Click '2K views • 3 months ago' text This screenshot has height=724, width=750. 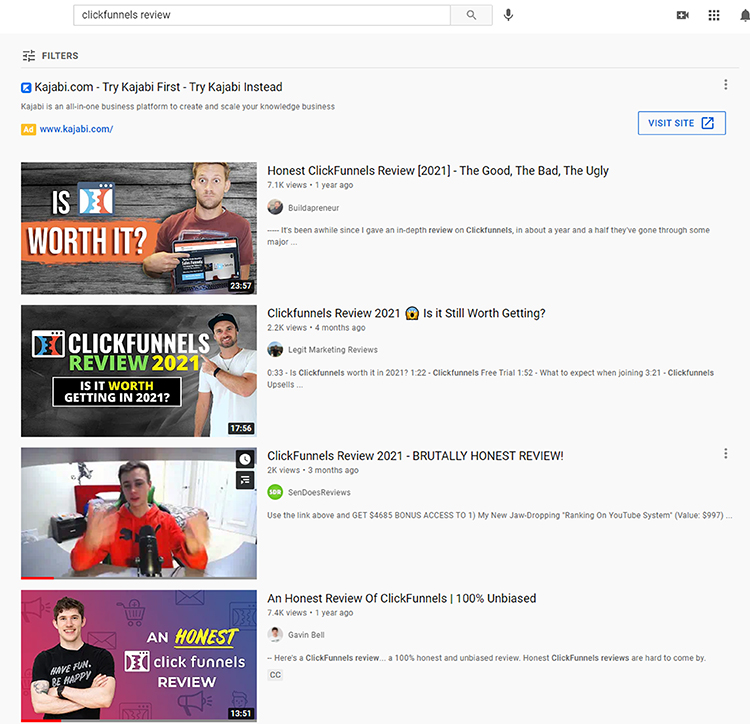pos(313,470)
